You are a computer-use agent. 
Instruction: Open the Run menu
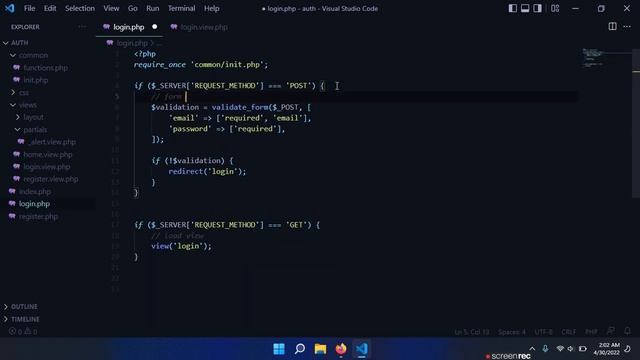(153, 8)
